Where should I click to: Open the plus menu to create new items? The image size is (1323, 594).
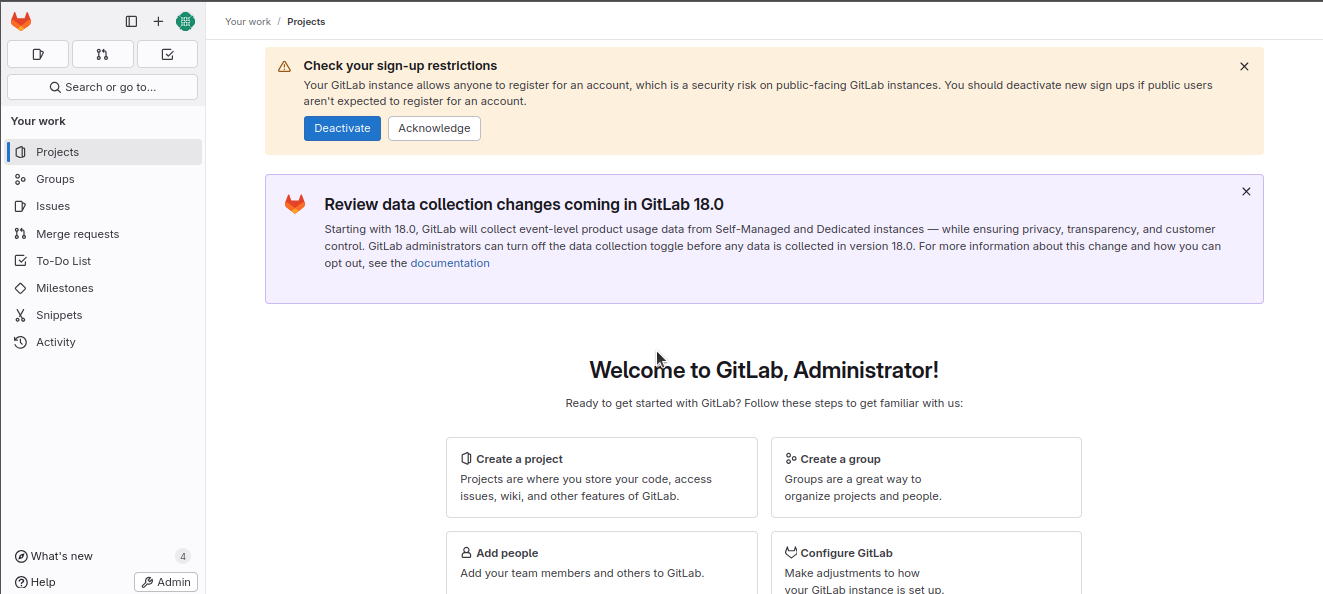click(158, 20)
